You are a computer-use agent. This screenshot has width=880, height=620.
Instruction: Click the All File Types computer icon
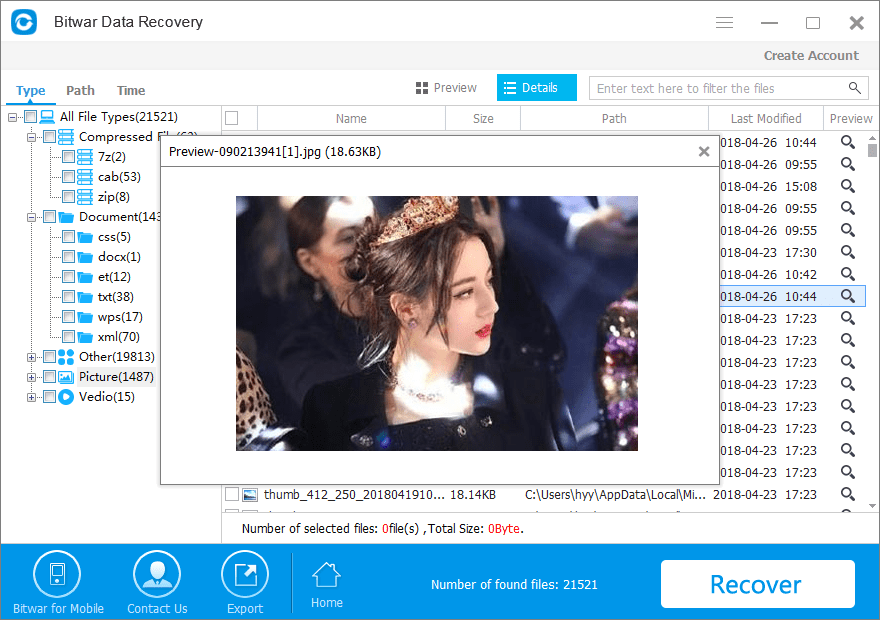[47, 117]
